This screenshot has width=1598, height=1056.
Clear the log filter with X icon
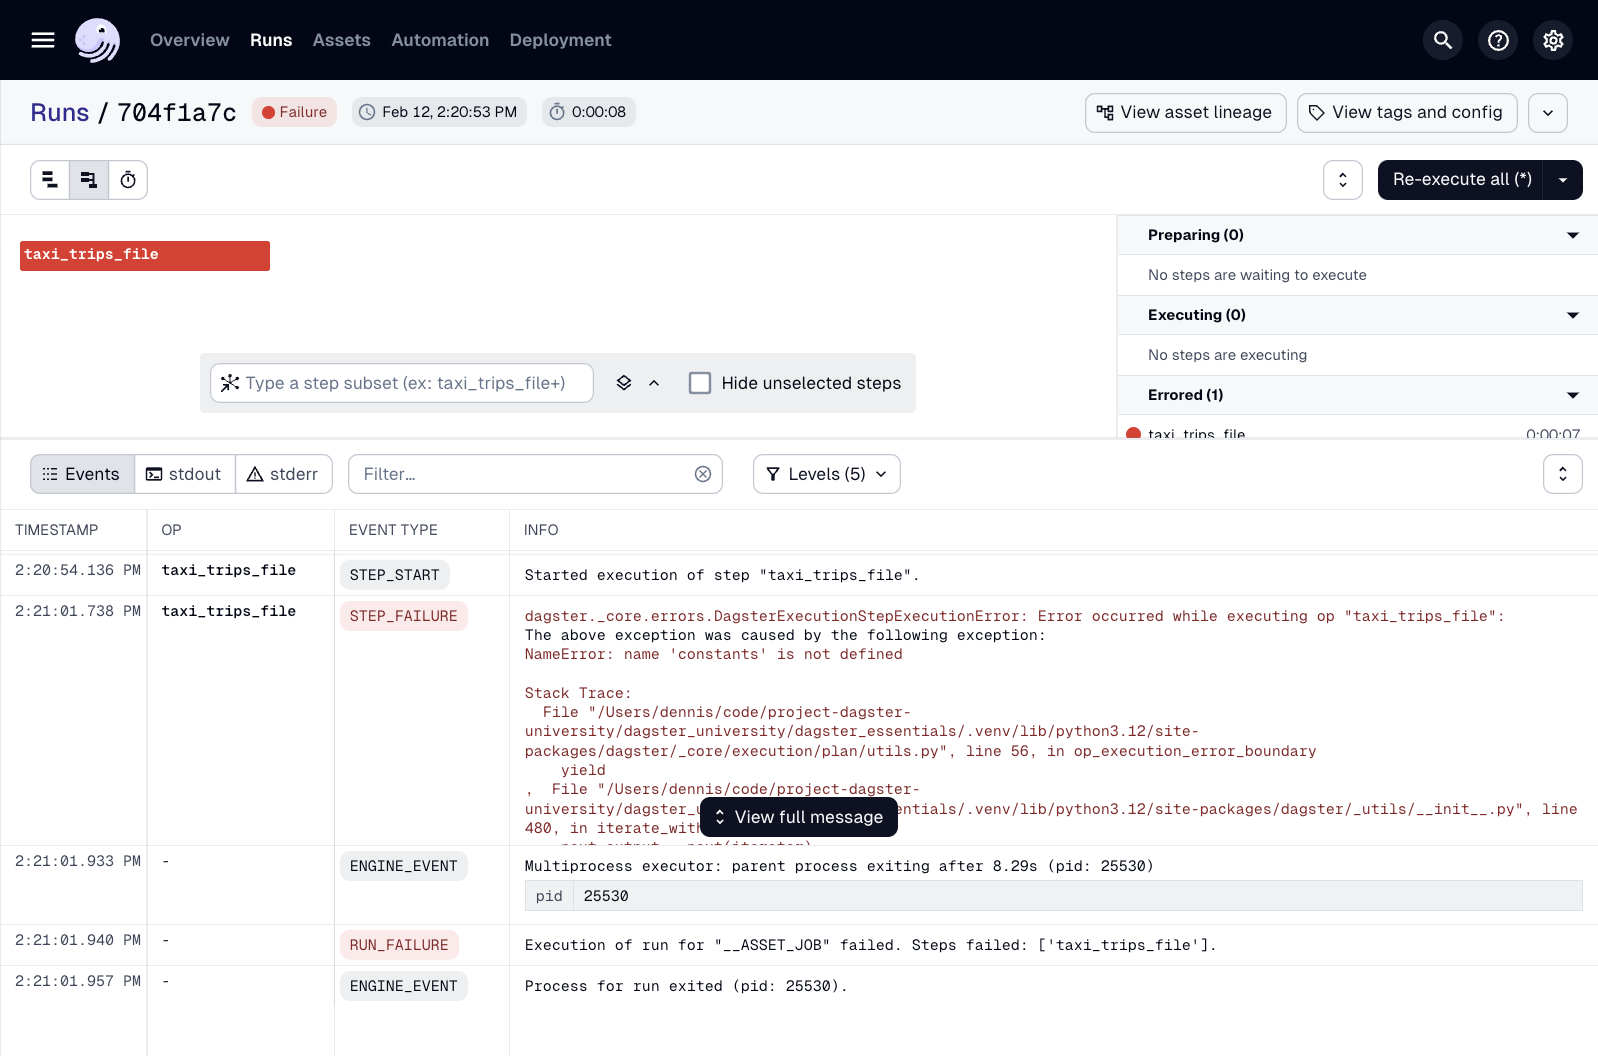tap(703, 474)
